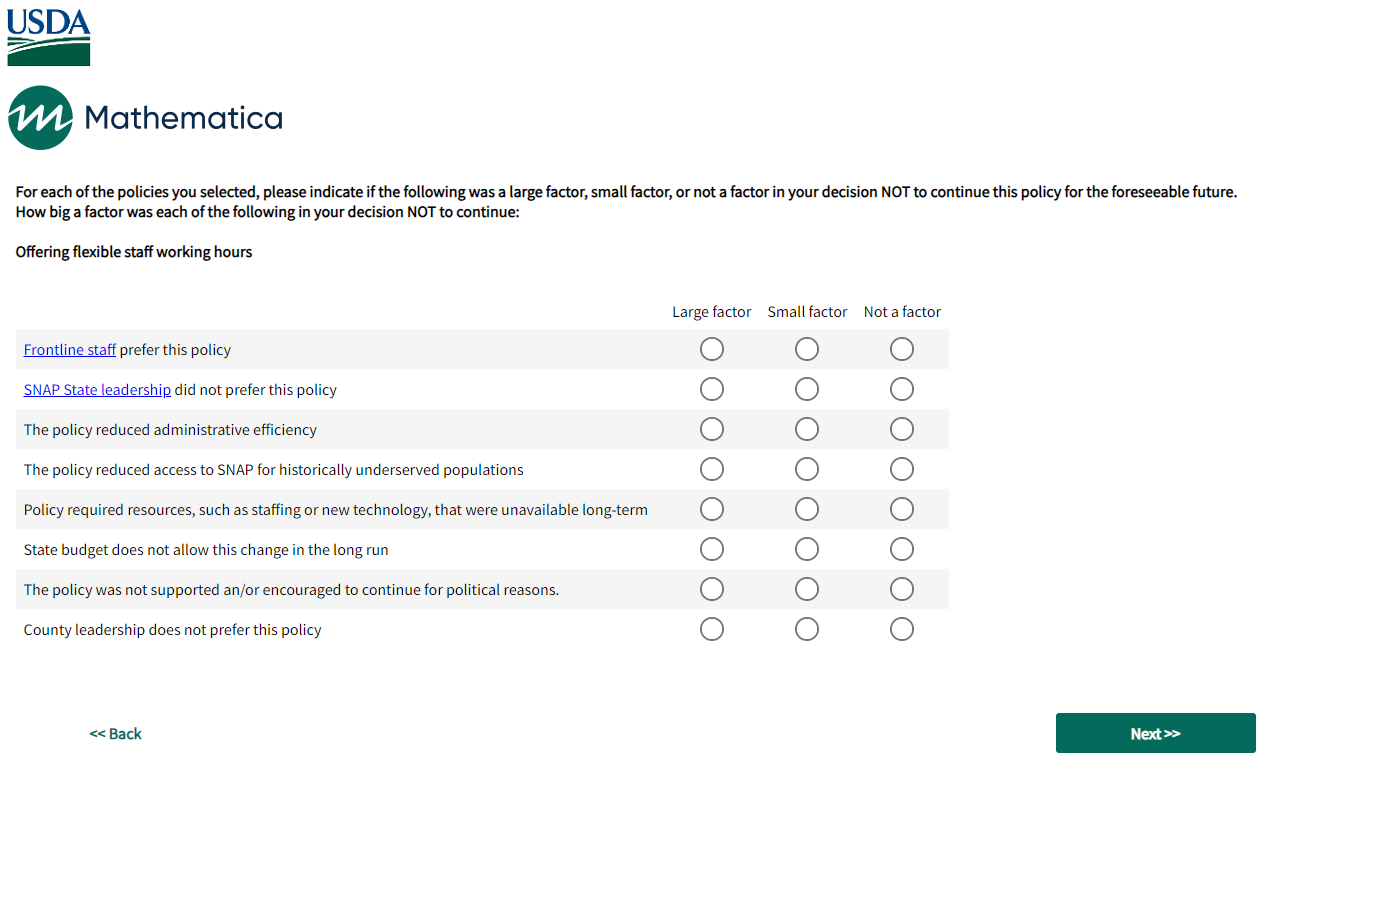Go to the next survey page

click(1155, 733)
